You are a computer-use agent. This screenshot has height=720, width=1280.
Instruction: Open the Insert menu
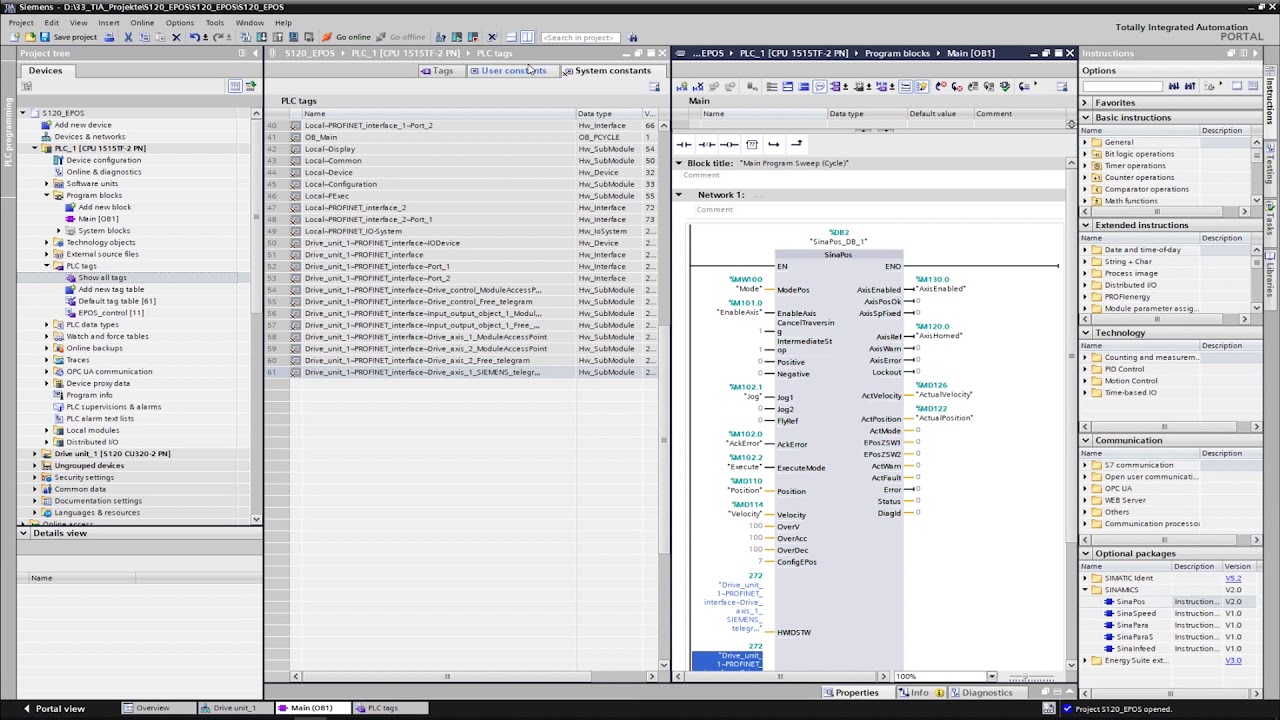(x=108, y=22)
